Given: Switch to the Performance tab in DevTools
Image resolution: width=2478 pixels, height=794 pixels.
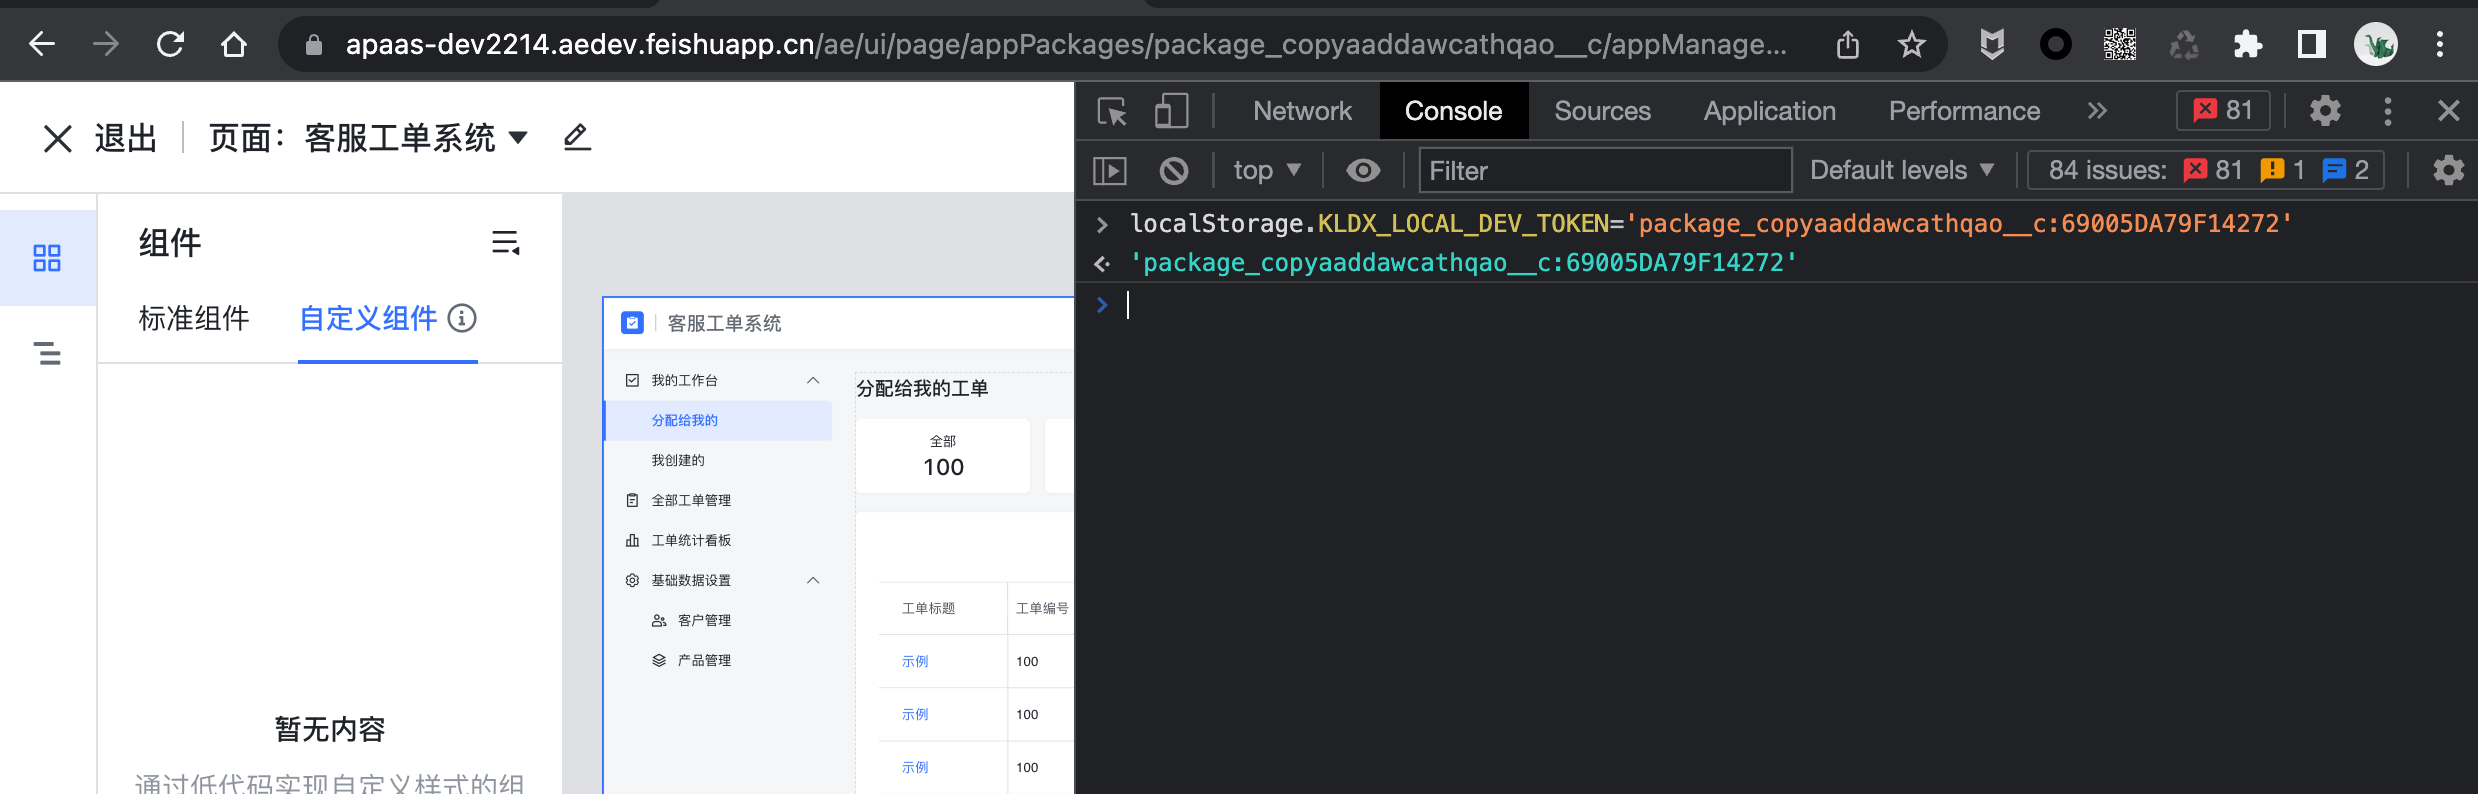Looking at the screenshot, I should point(1964,111).
